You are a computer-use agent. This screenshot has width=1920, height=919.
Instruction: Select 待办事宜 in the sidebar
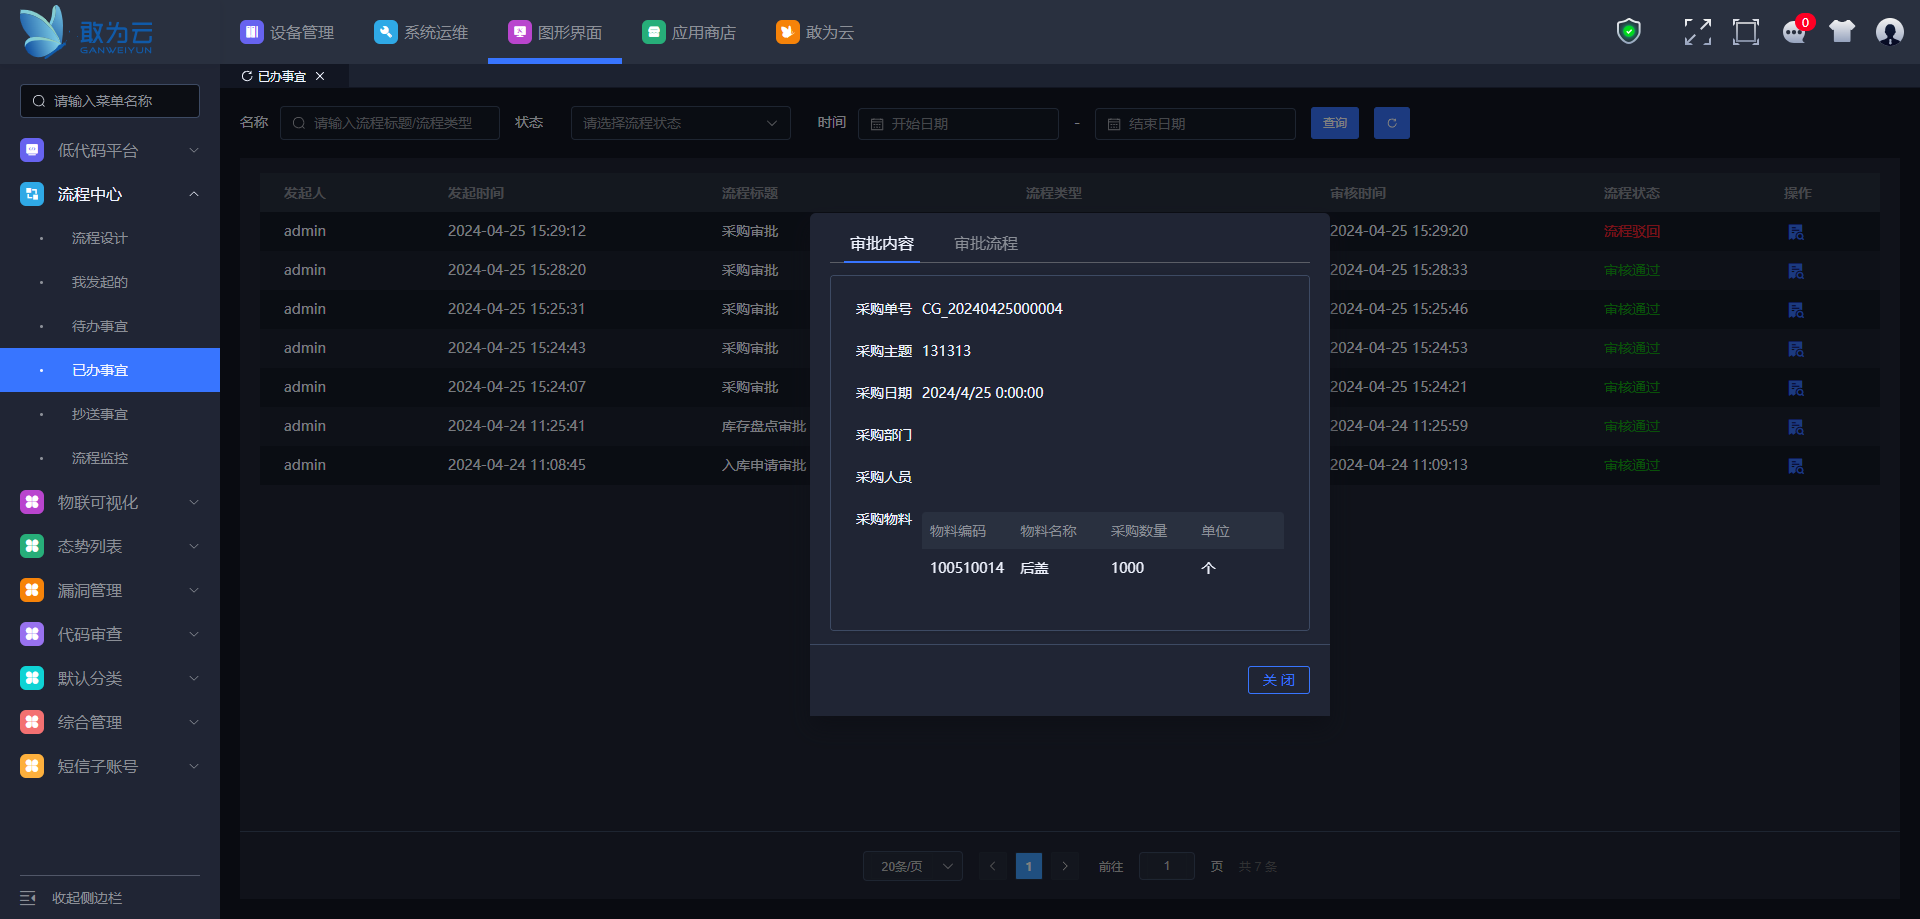coord(100,326)
